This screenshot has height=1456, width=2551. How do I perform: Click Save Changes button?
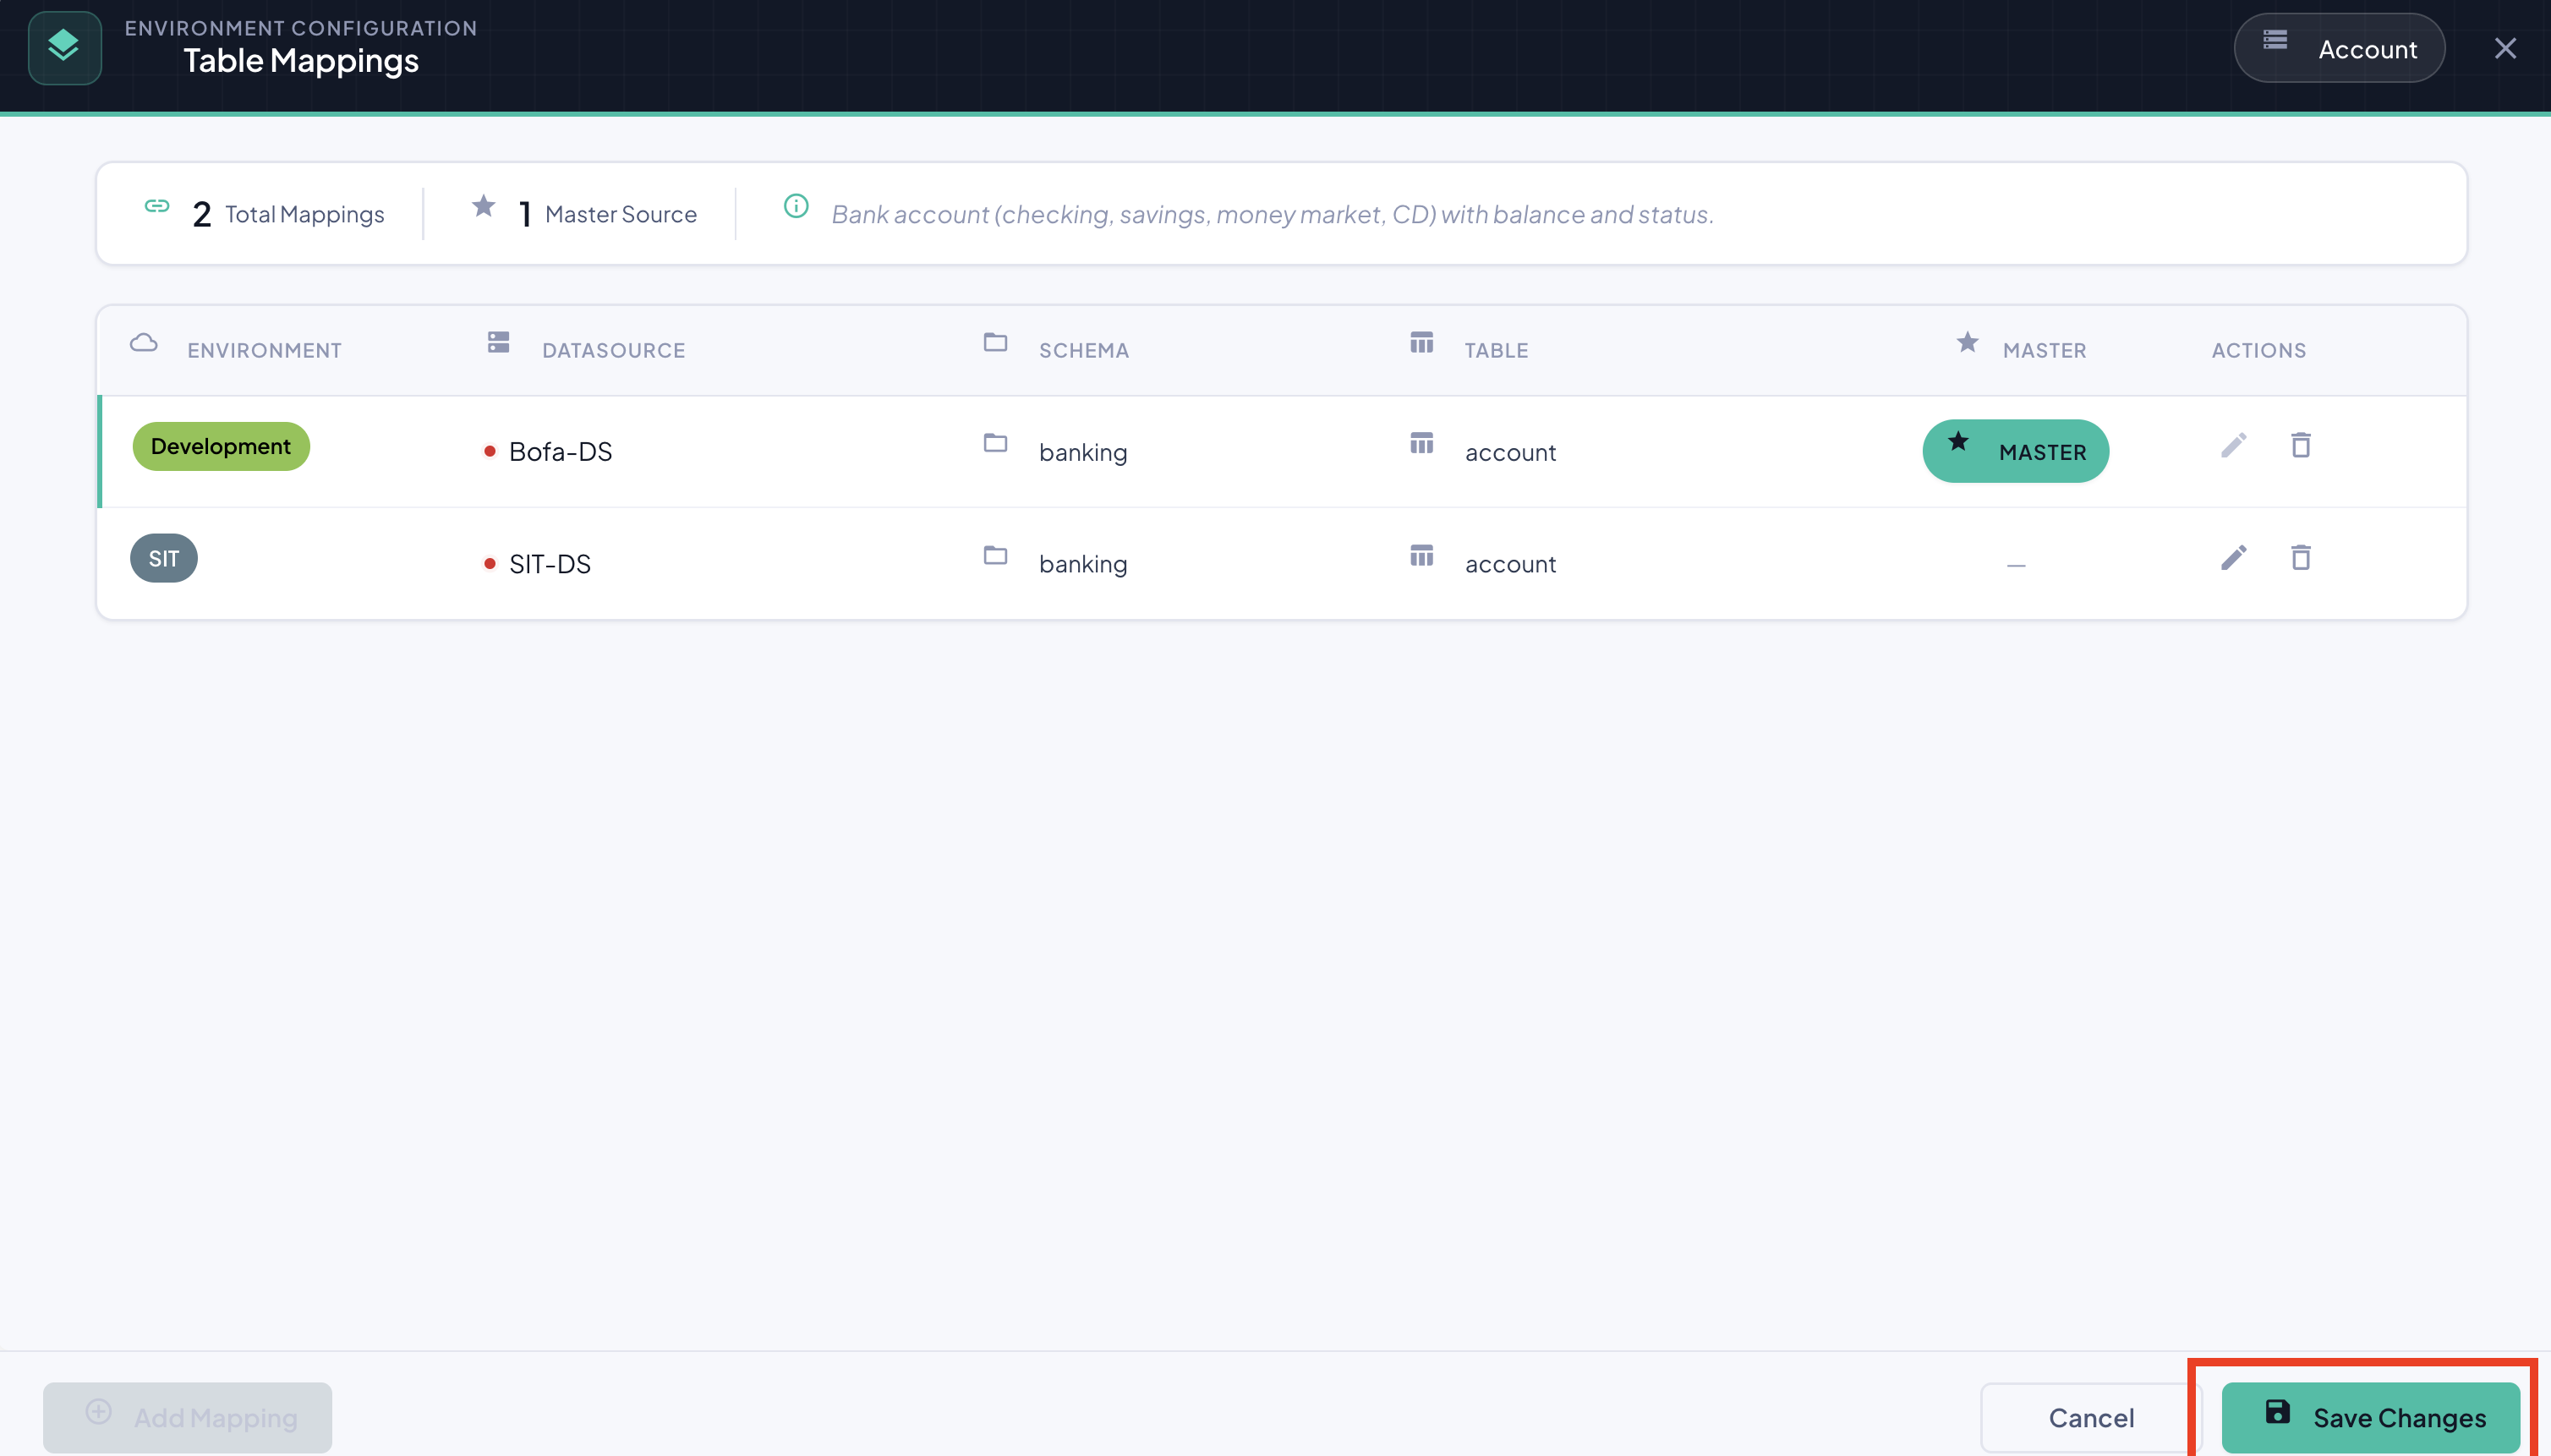pyautogui.click(x=2370, y=1417)
